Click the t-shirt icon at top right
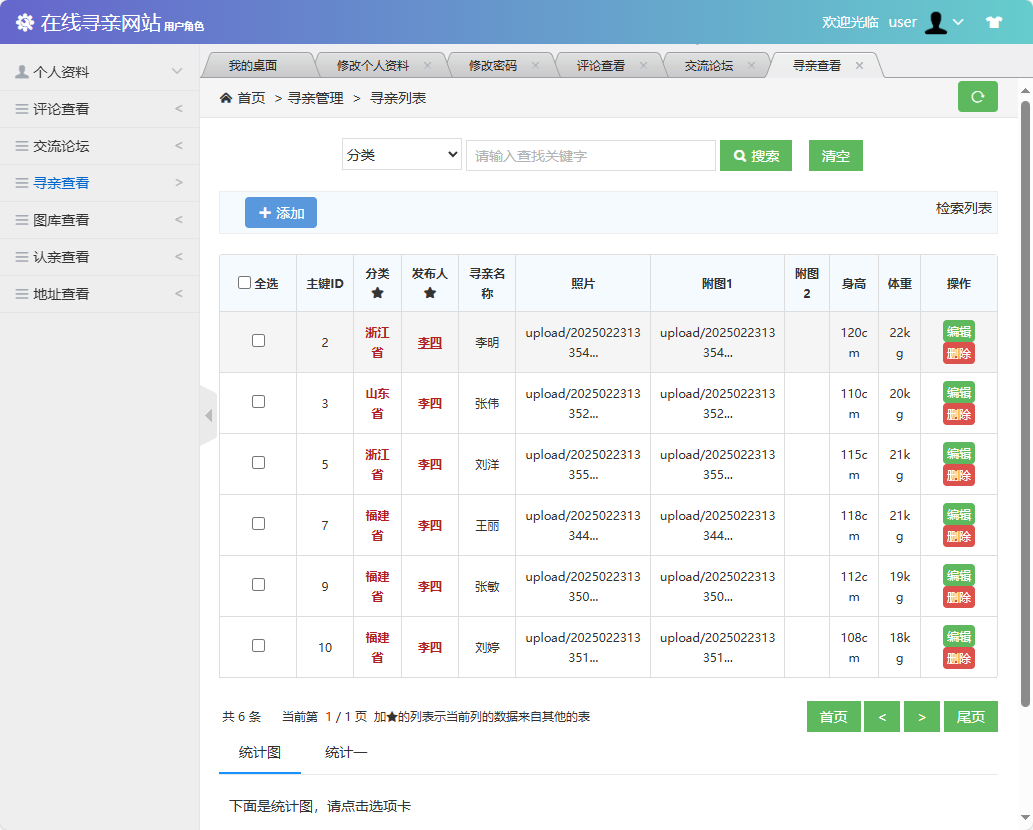This screenshot has height=830, width=1033. pos(994,21)
